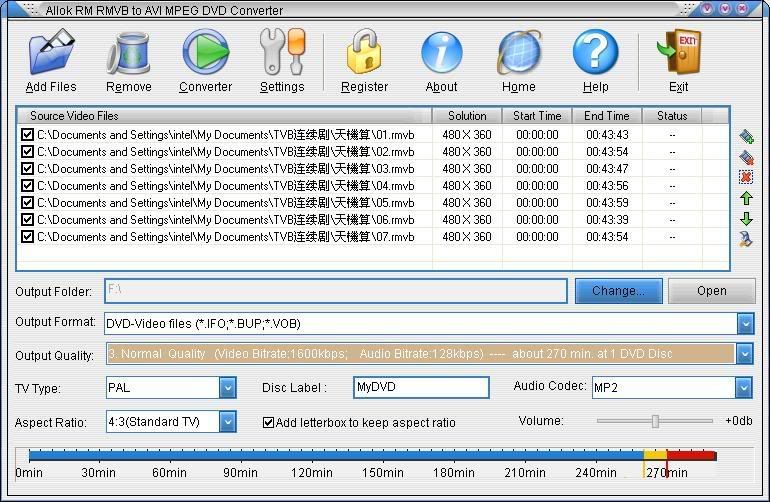Move selected file up with green arrow

[x=746, y=198]
